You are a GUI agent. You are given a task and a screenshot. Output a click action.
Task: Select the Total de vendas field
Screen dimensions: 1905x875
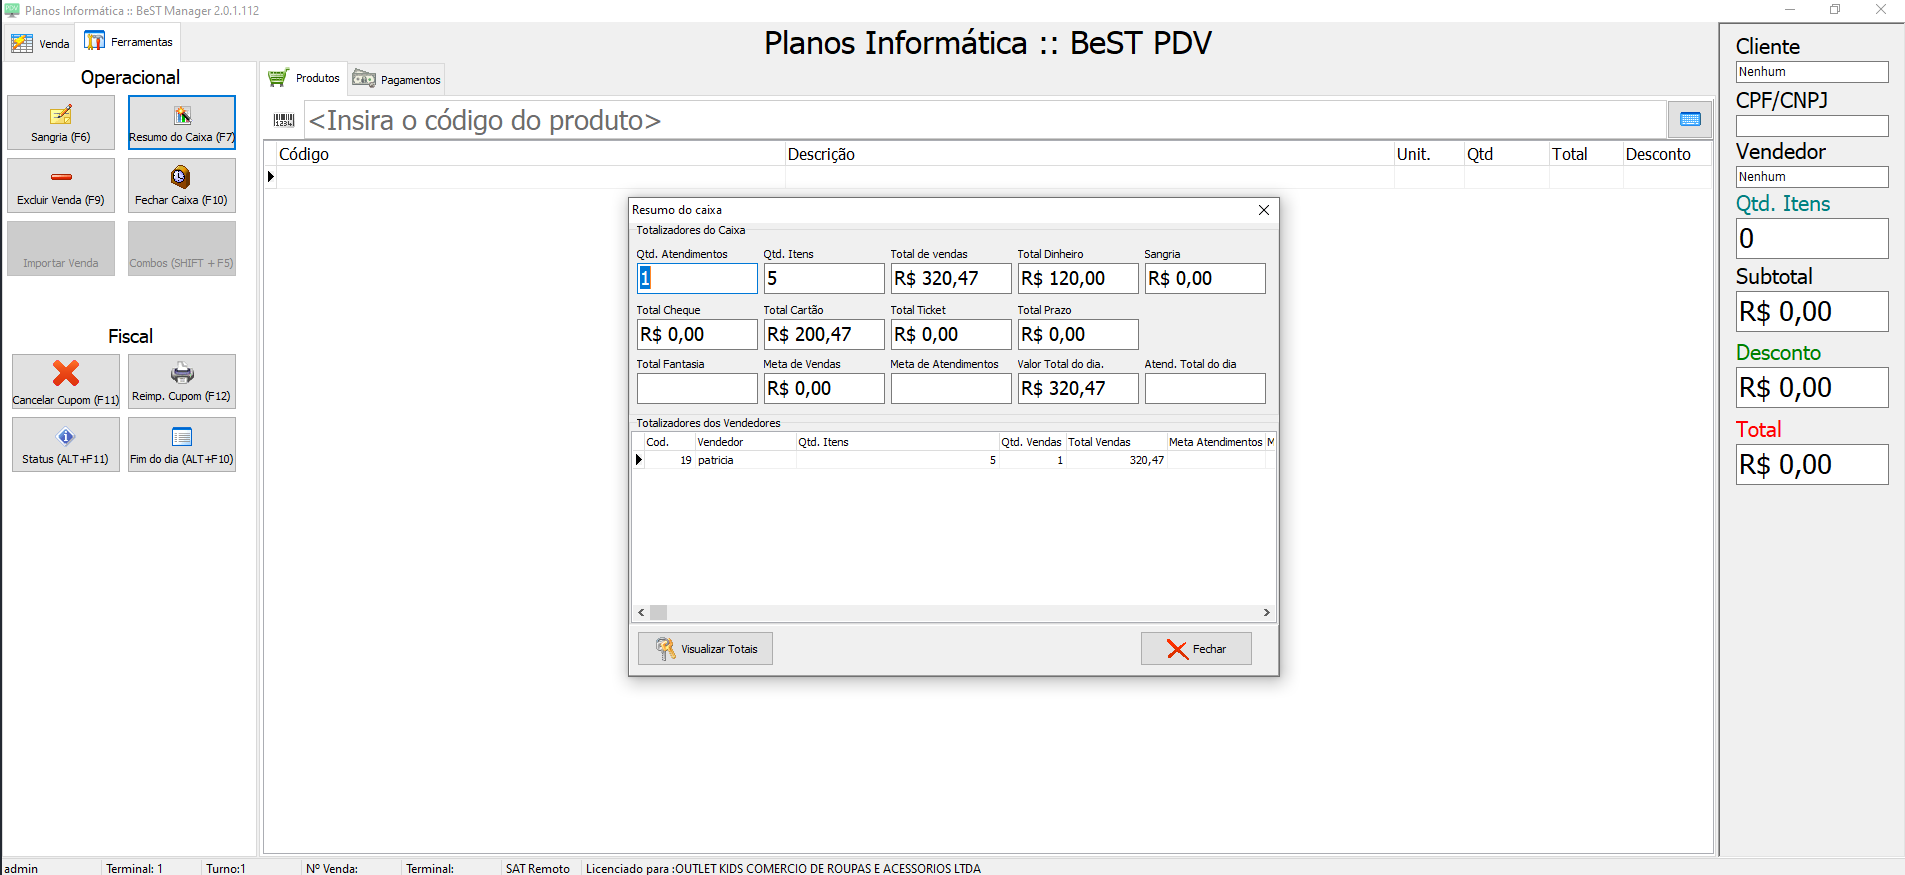click(951, 278)
